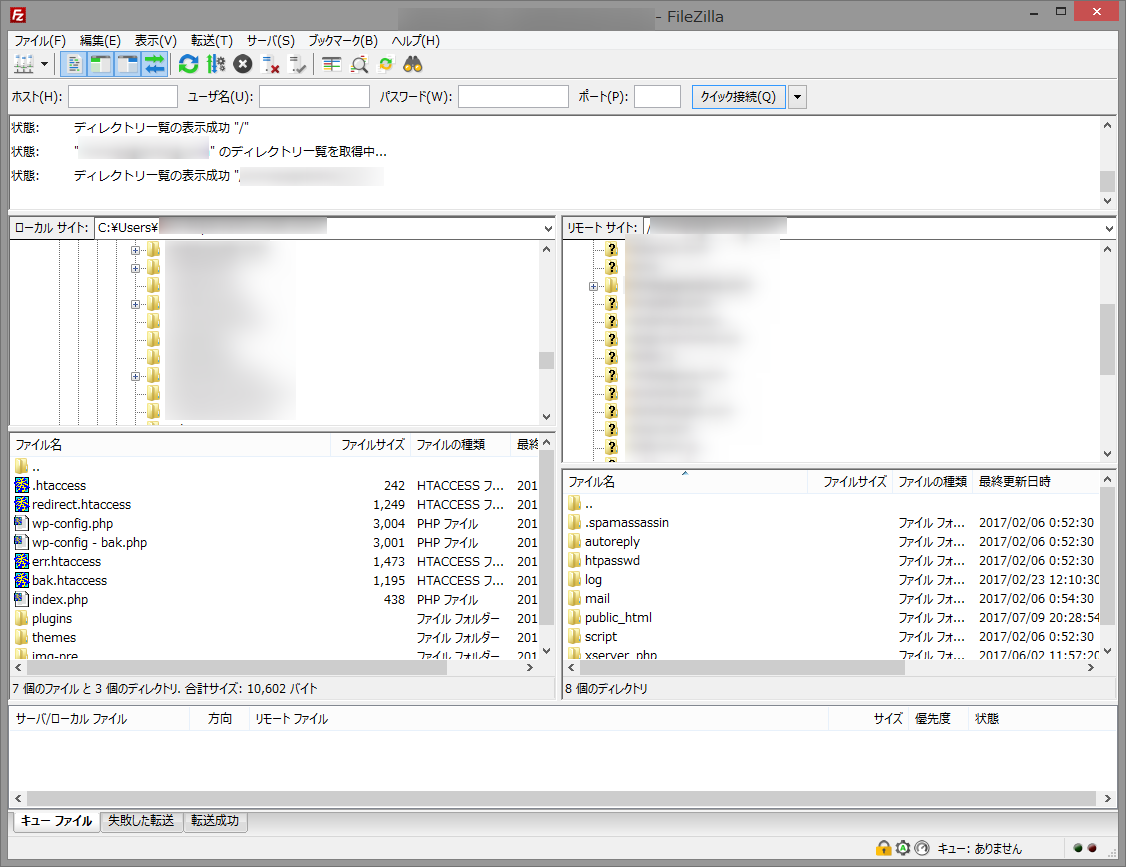Select local plugins folder icon

22,618
